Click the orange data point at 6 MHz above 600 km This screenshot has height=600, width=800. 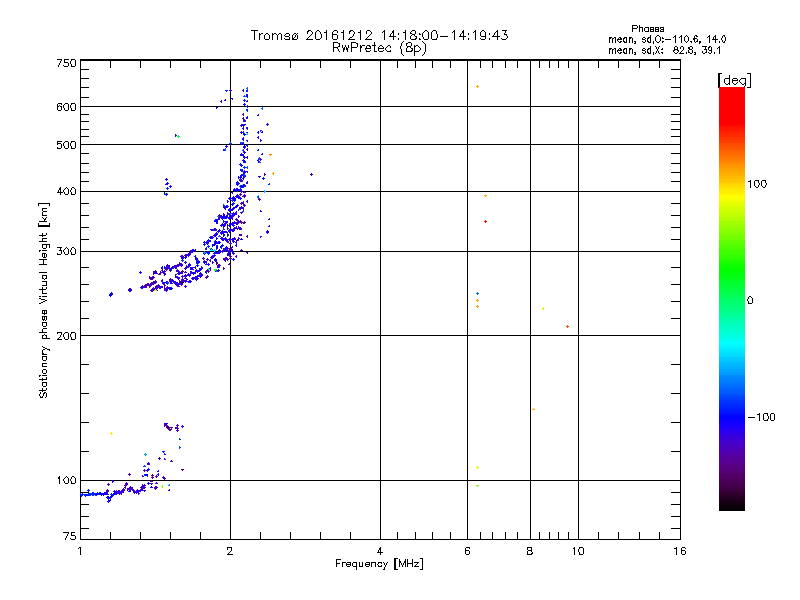pyautogui.click(x=477, y=87)
